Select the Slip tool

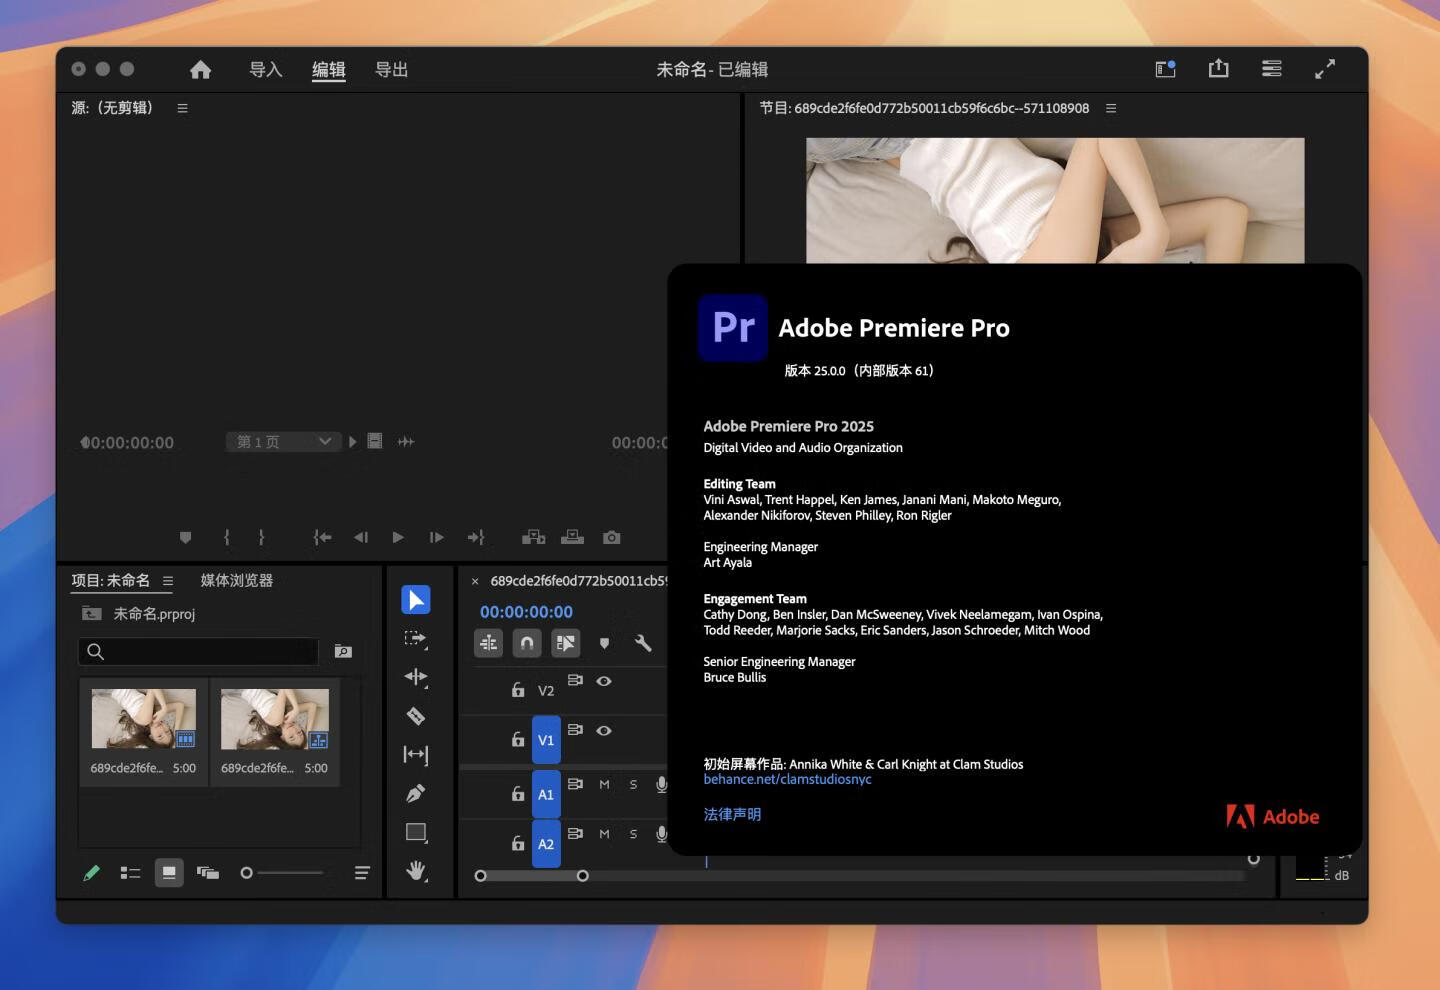coord(416,754)
